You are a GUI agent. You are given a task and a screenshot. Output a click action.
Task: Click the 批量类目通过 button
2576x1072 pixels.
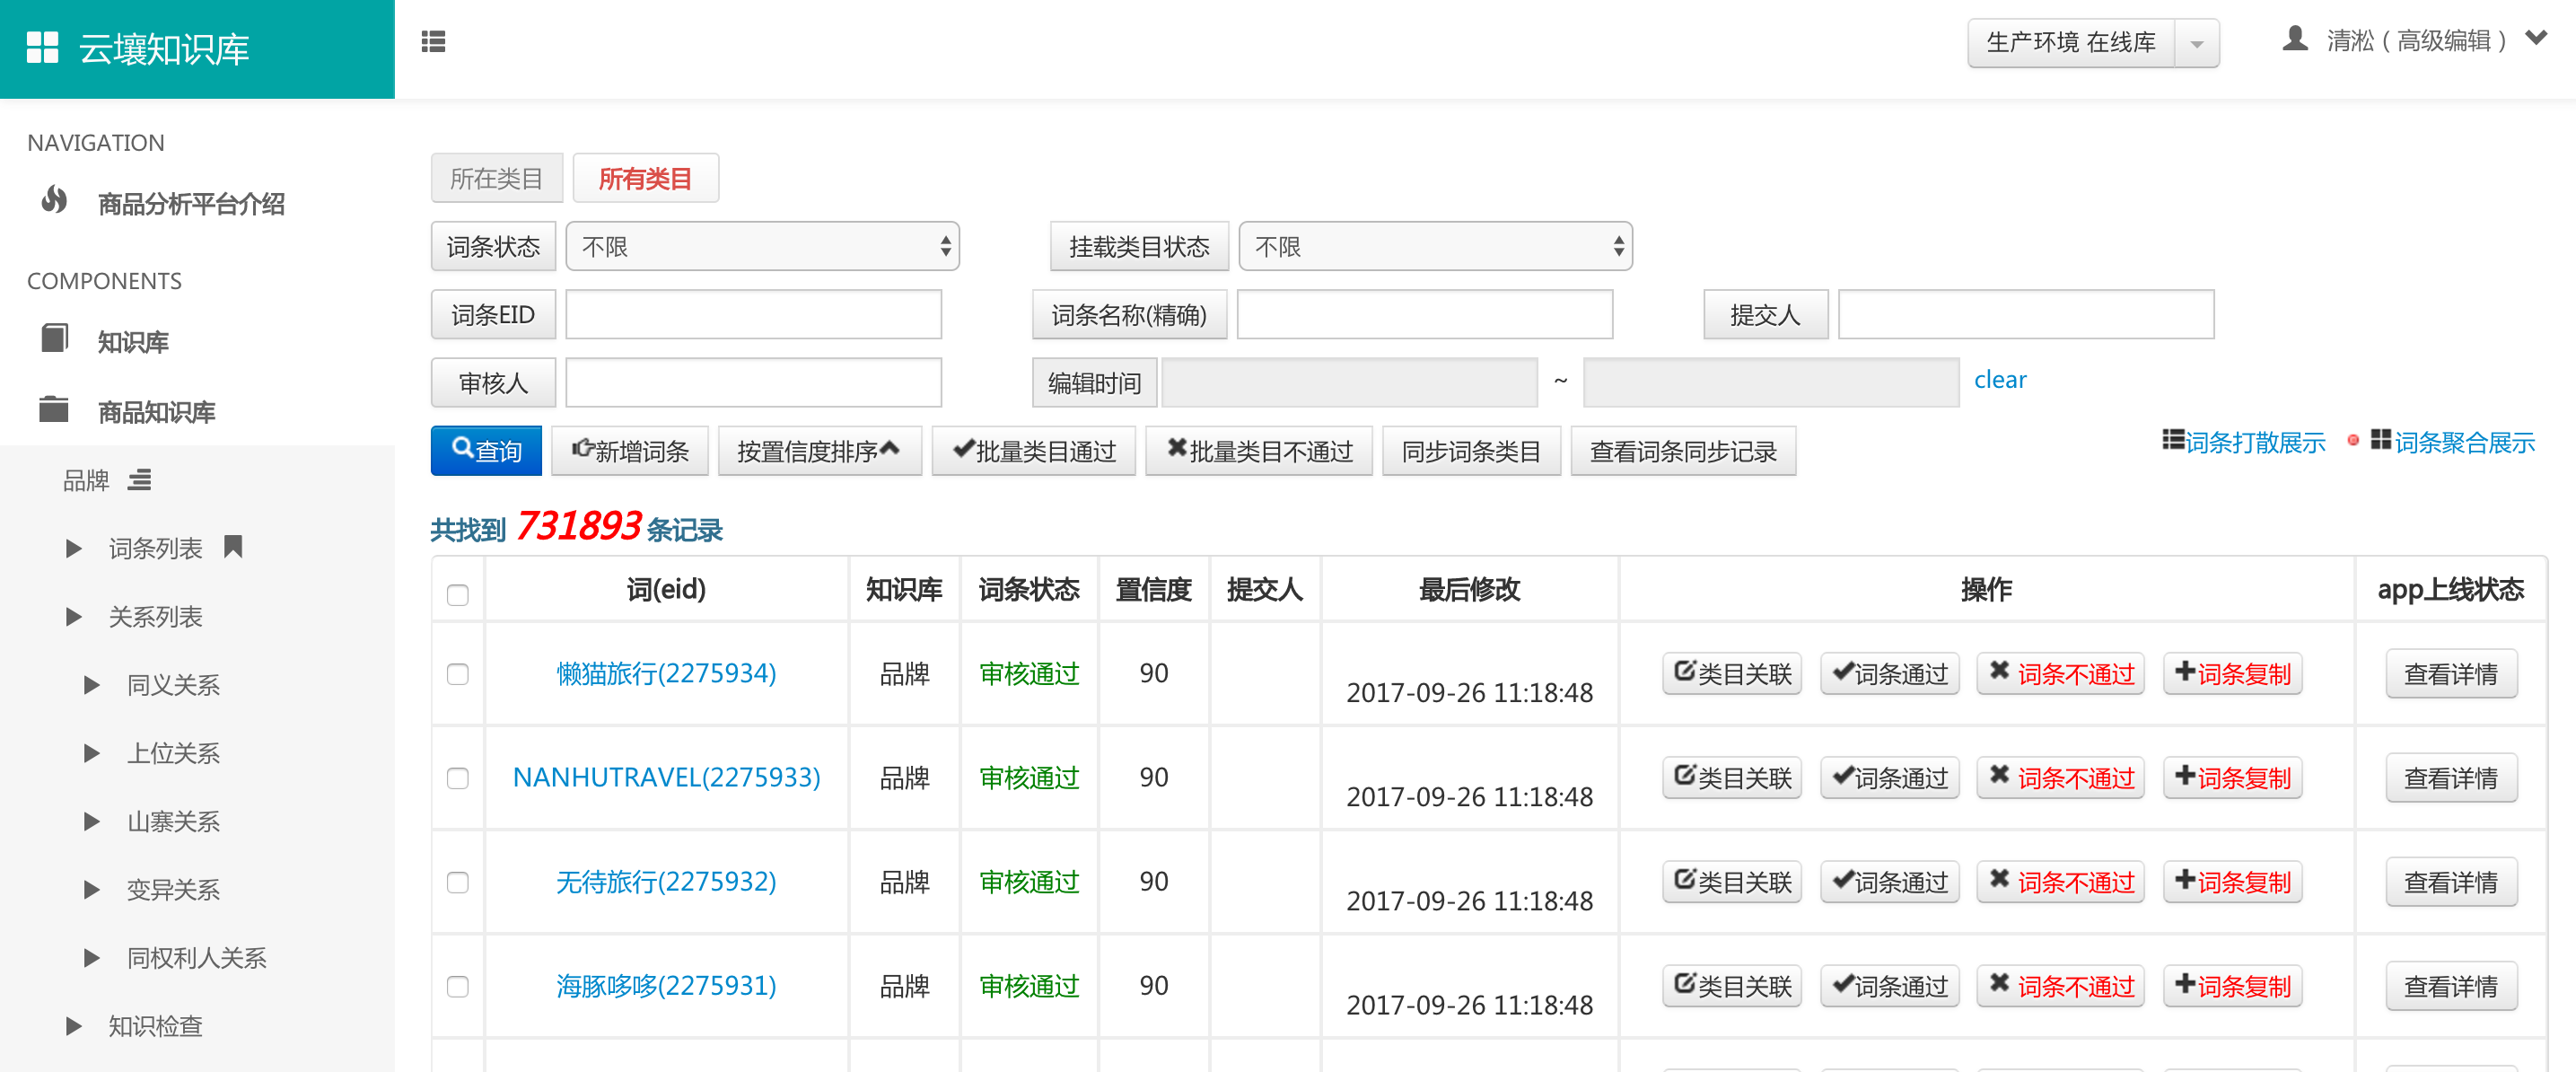point(1034,450)
